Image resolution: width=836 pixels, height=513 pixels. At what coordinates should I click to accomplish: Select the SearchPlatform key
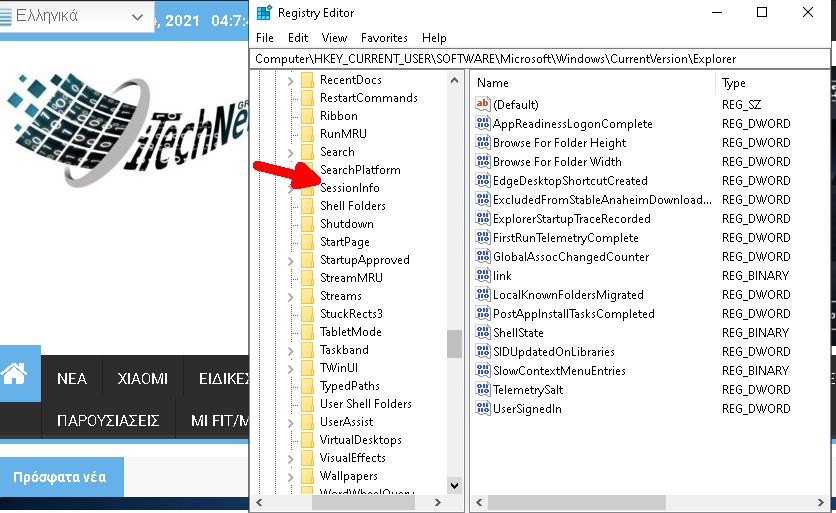click(360, 170)
